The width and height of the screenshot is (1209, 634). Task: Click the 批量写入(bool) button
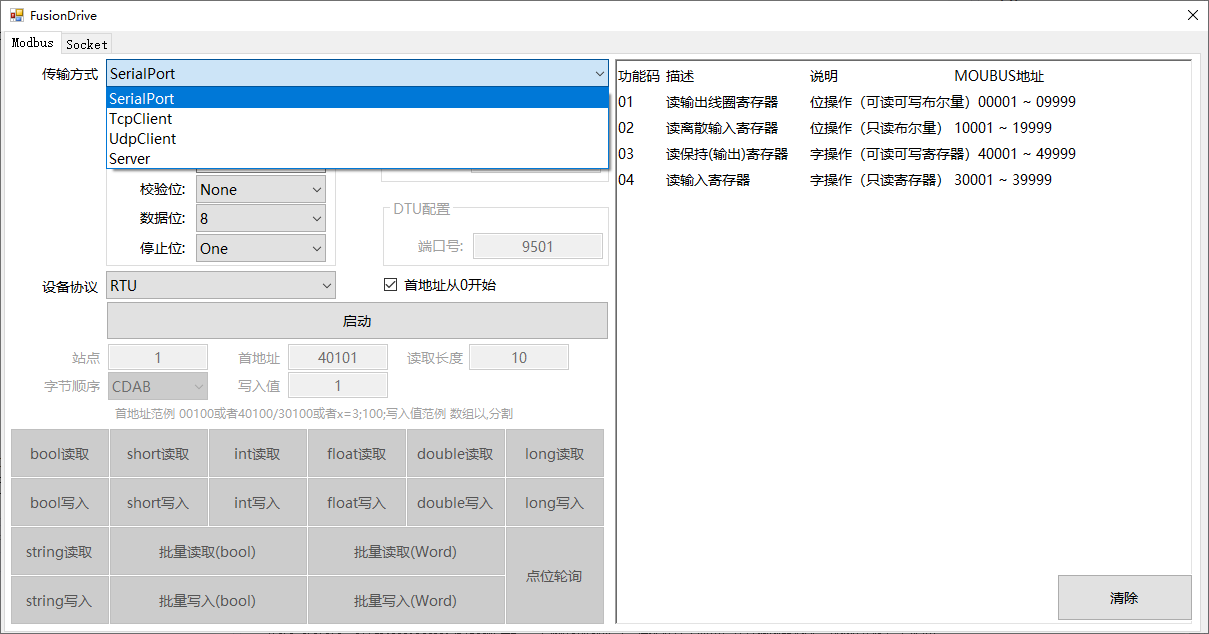click(208, 601)
